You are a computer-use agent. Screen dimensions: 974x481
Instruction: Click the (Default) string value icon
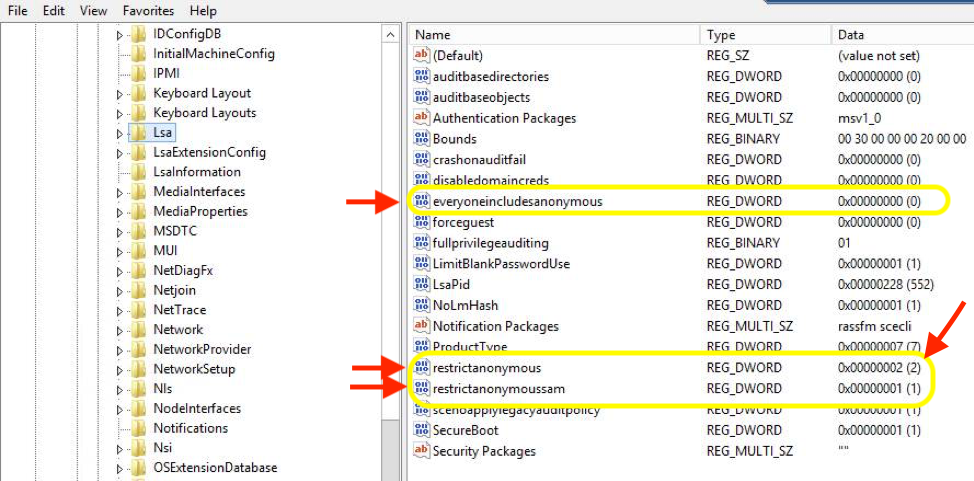tap(422, 56)
